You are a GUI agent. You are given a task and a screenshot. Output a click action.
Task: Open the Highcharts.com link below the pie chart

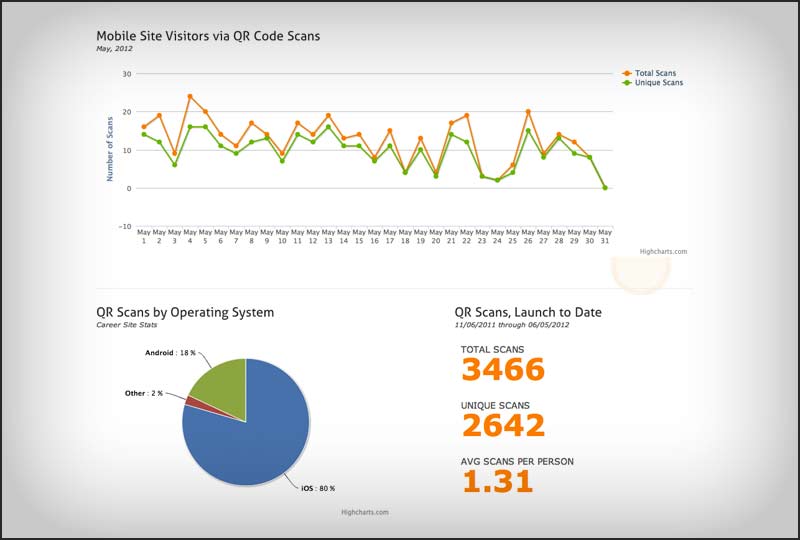point(363,512)
